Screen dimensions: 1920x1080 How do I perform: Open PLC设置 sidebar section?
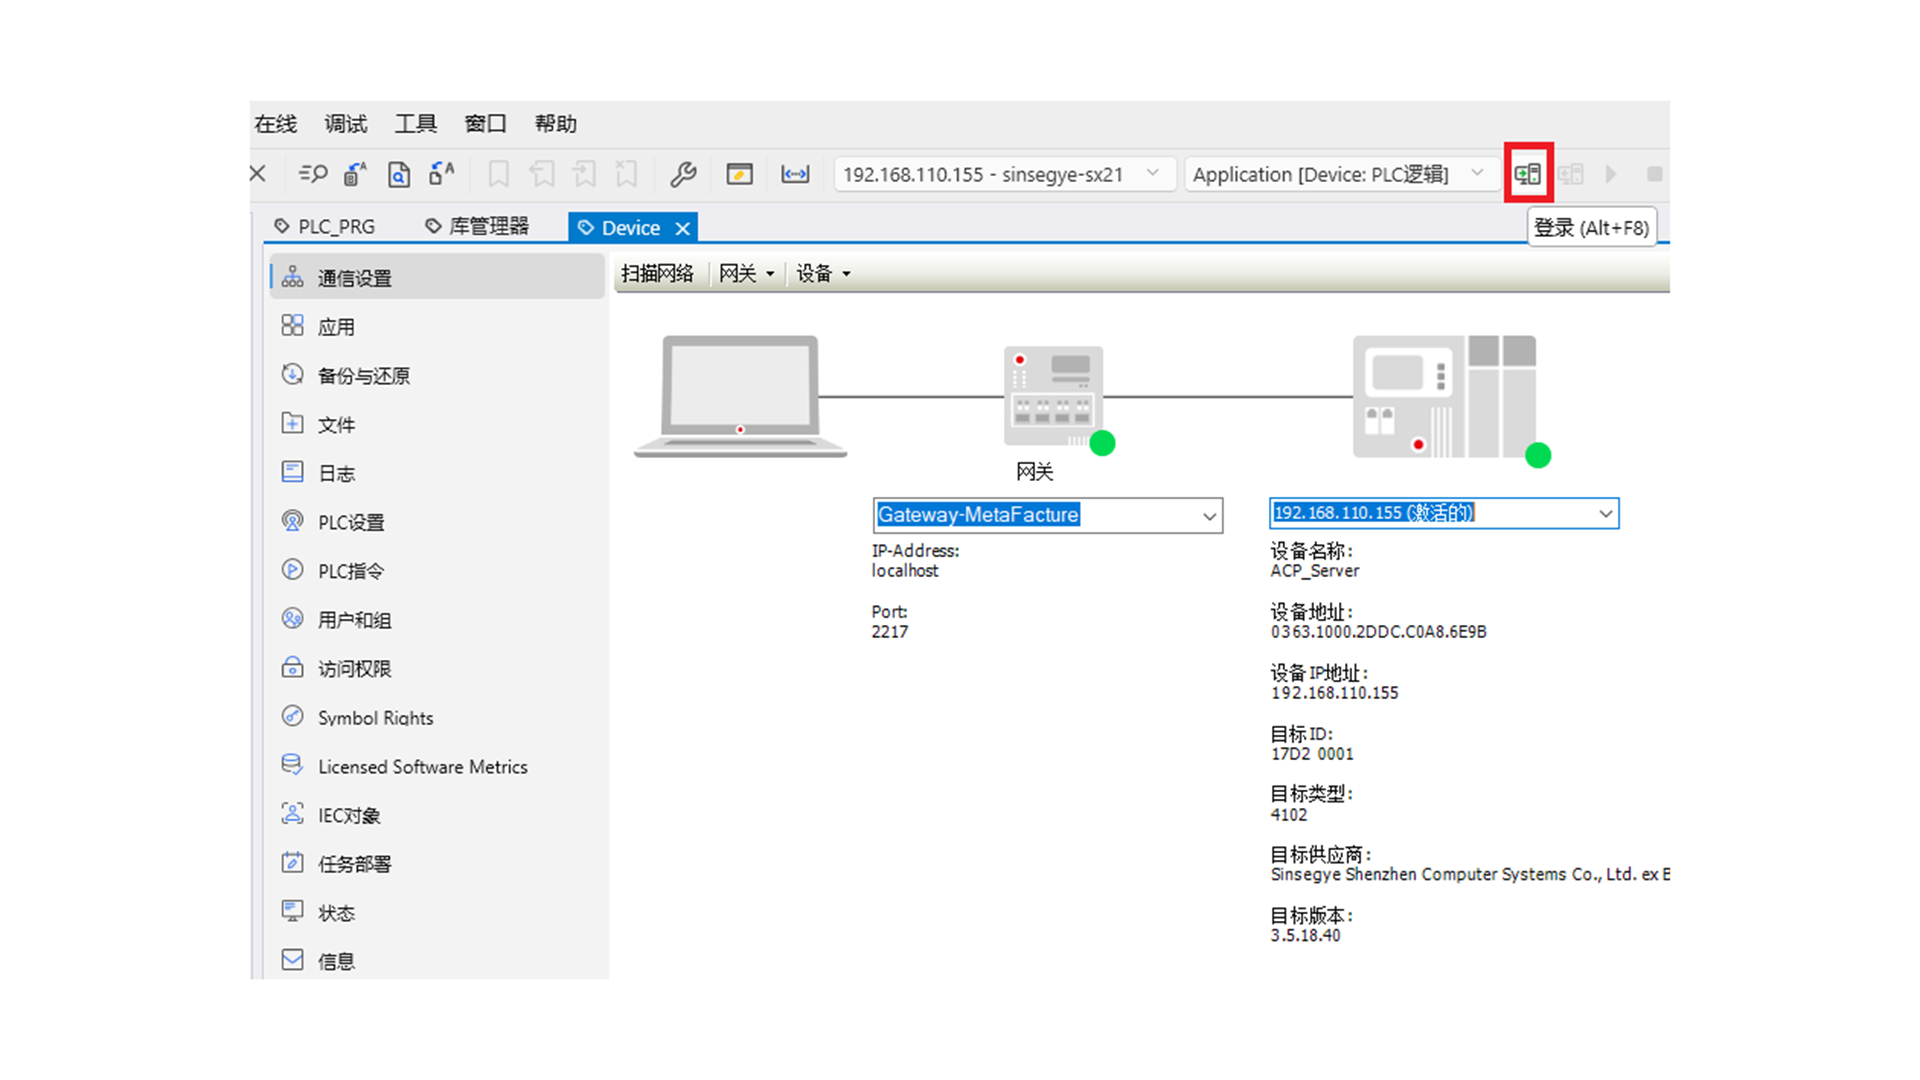(x=350, y=522)
